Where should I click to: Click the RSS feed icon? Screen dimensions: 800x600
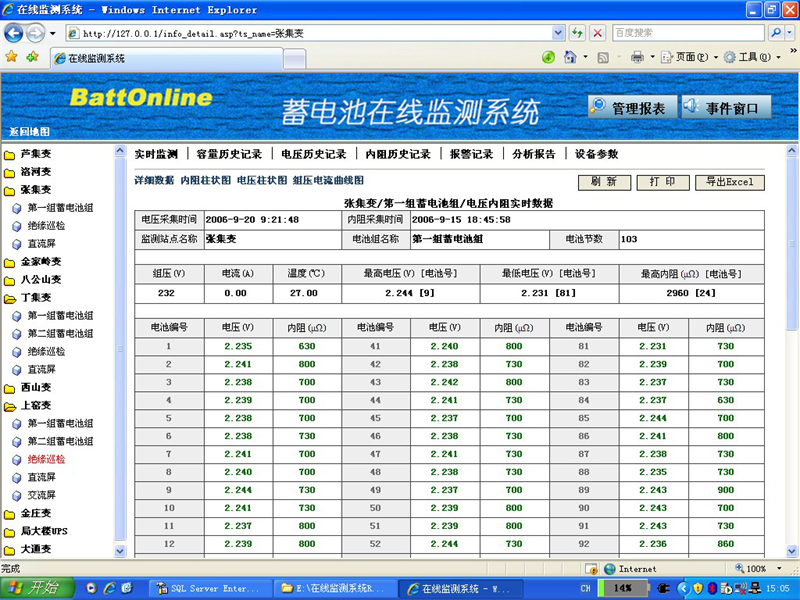point(602,57)
